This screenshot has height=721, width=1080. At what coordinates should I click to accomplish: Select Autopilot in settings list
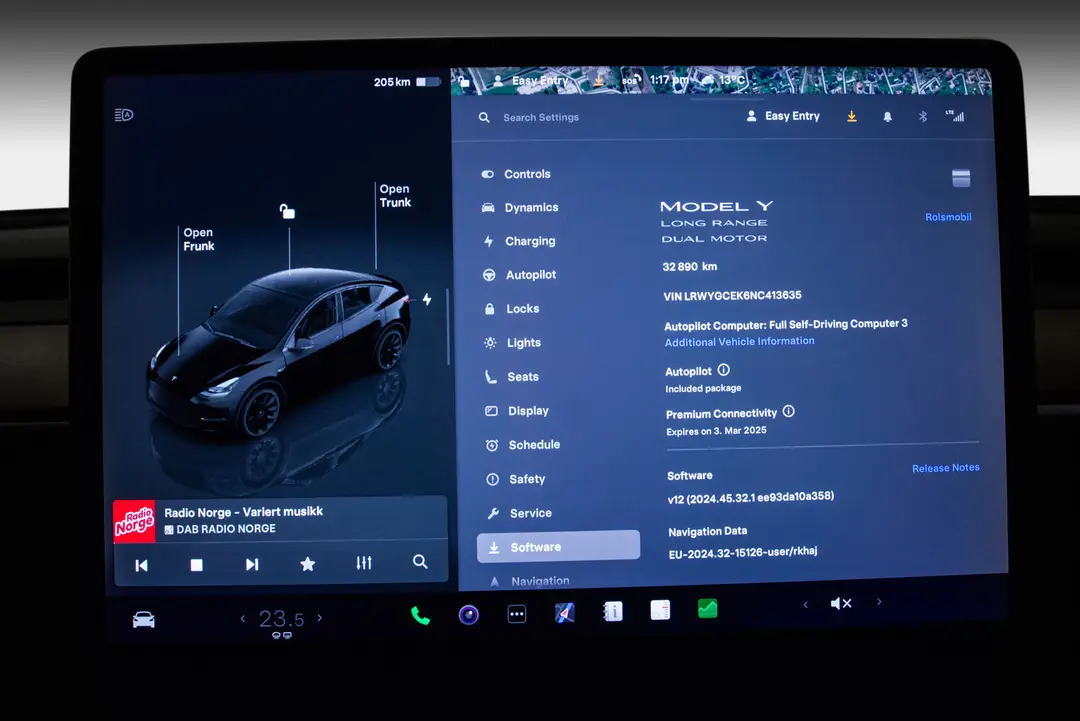click(x=520, y=275)
